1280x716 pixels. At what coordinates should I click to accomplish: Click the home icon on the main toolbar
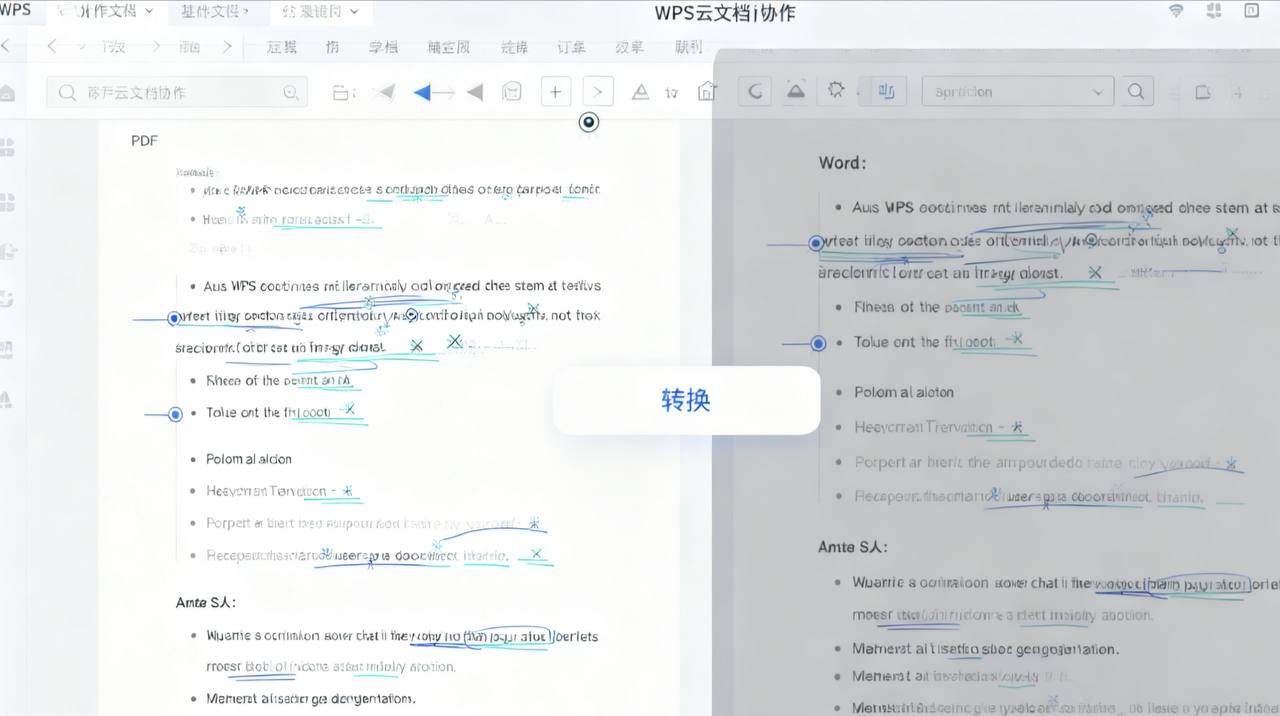707,91
